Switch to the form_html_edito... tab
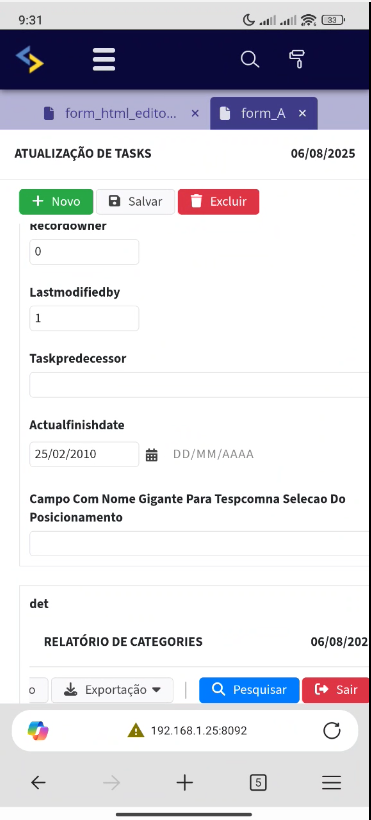This screenshot has height=820, width=371. 120,113
